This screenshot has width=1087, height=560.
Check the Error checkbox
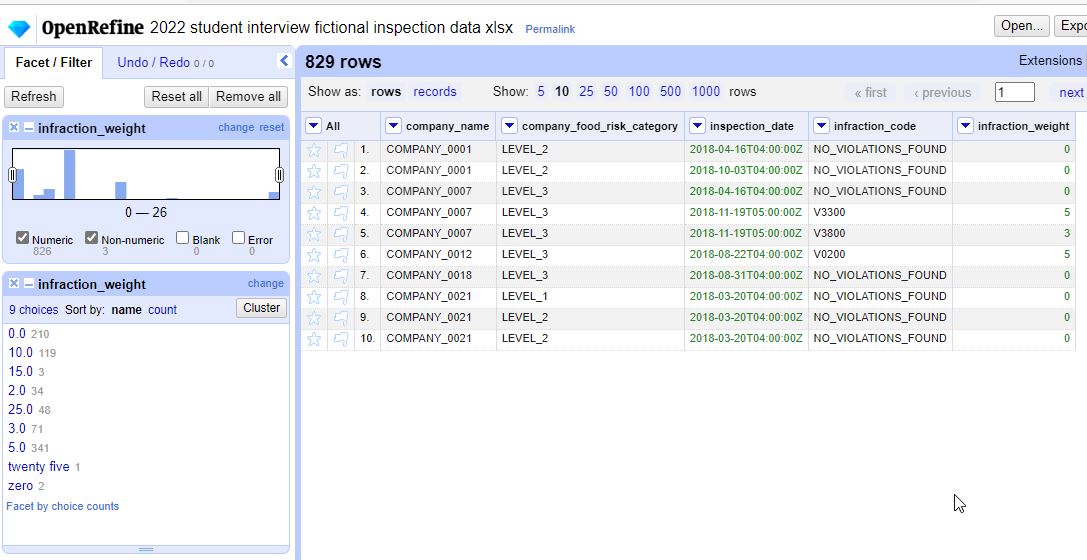point(238,238)
